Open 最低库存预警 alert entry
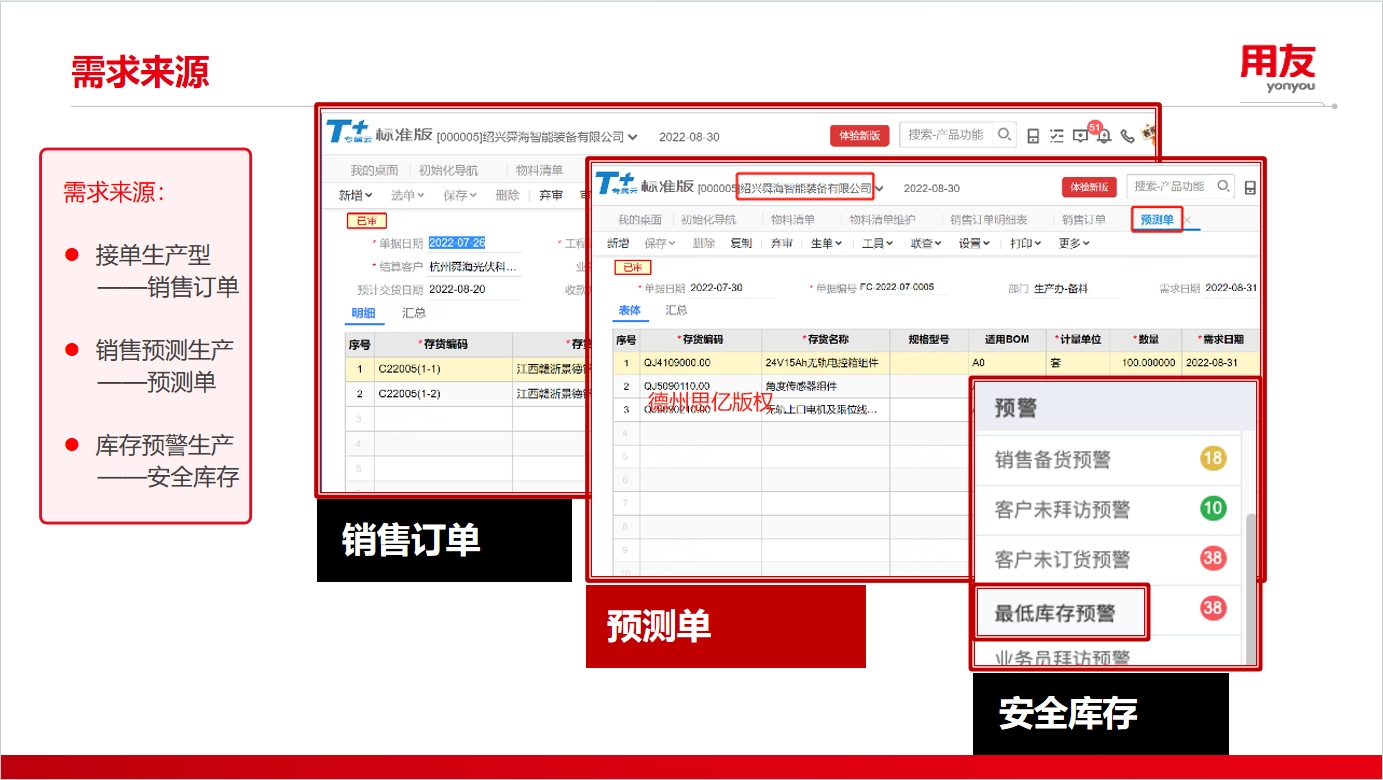Image resolution: width=1383 pixels, height=780 pixels. [x=1054, y=613]
